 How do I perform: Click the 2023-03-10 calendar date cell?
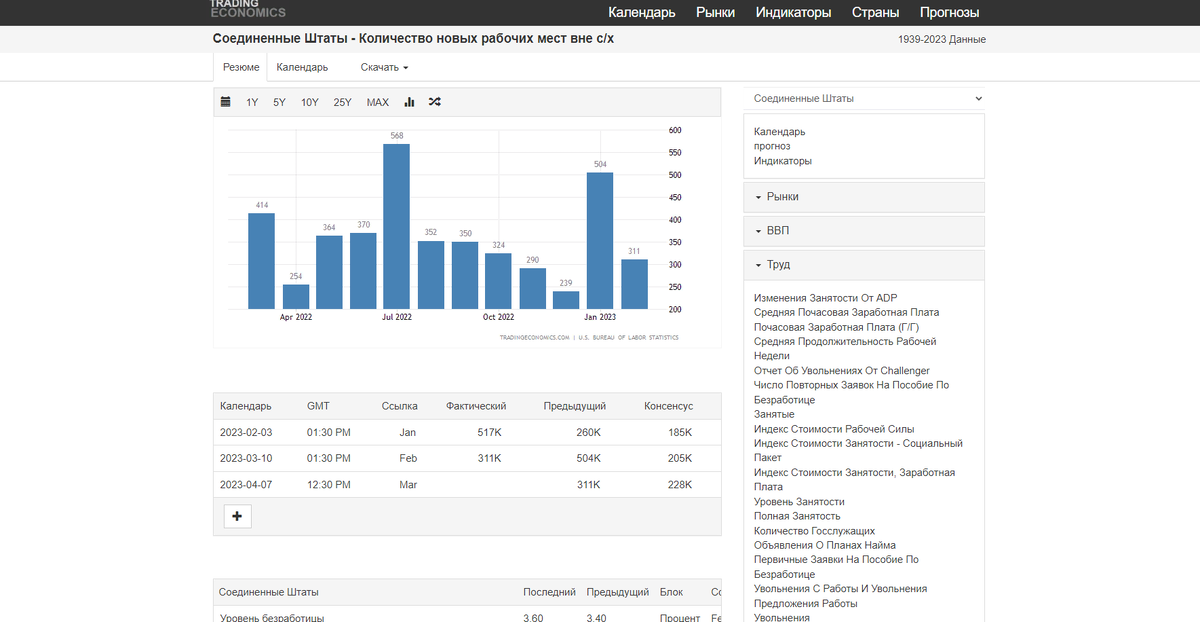pyautogui.click(x=246, y=458)
